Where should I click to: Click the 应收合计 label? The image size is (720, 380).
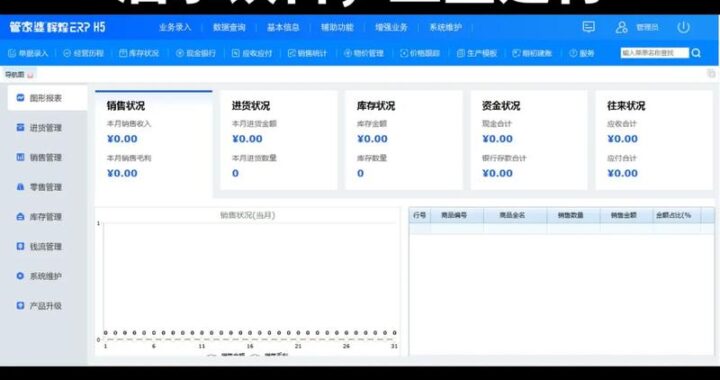point(622,124)
